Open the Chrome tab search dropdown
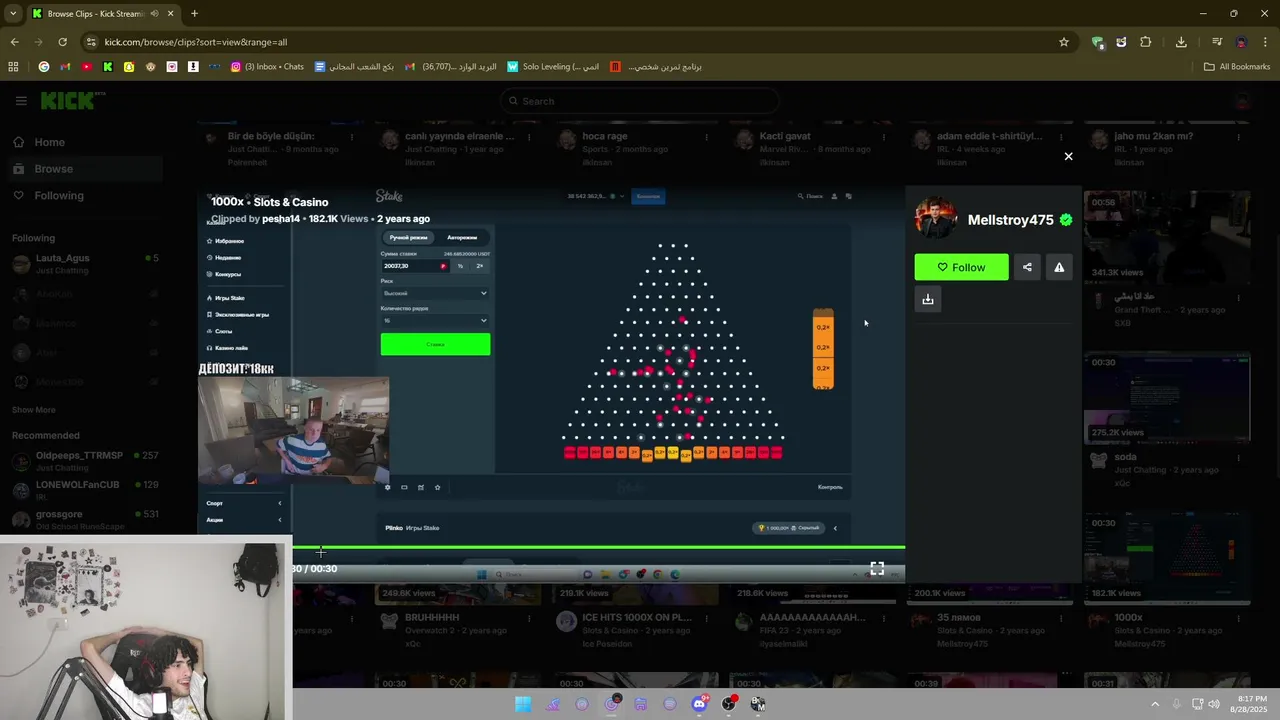This screenshot has height=720, width=1280. [x=13, y=14]
